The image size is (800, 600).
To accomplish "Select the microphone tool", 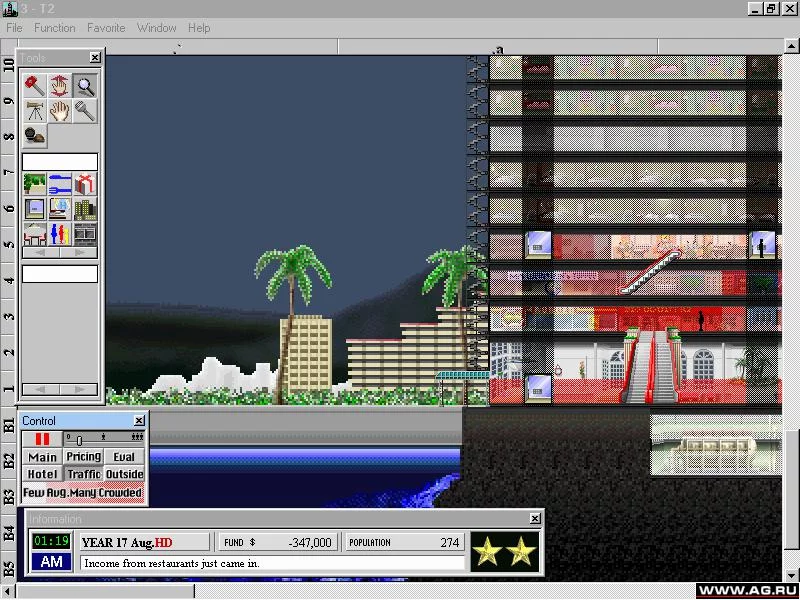I will click(x=85, y=111).
